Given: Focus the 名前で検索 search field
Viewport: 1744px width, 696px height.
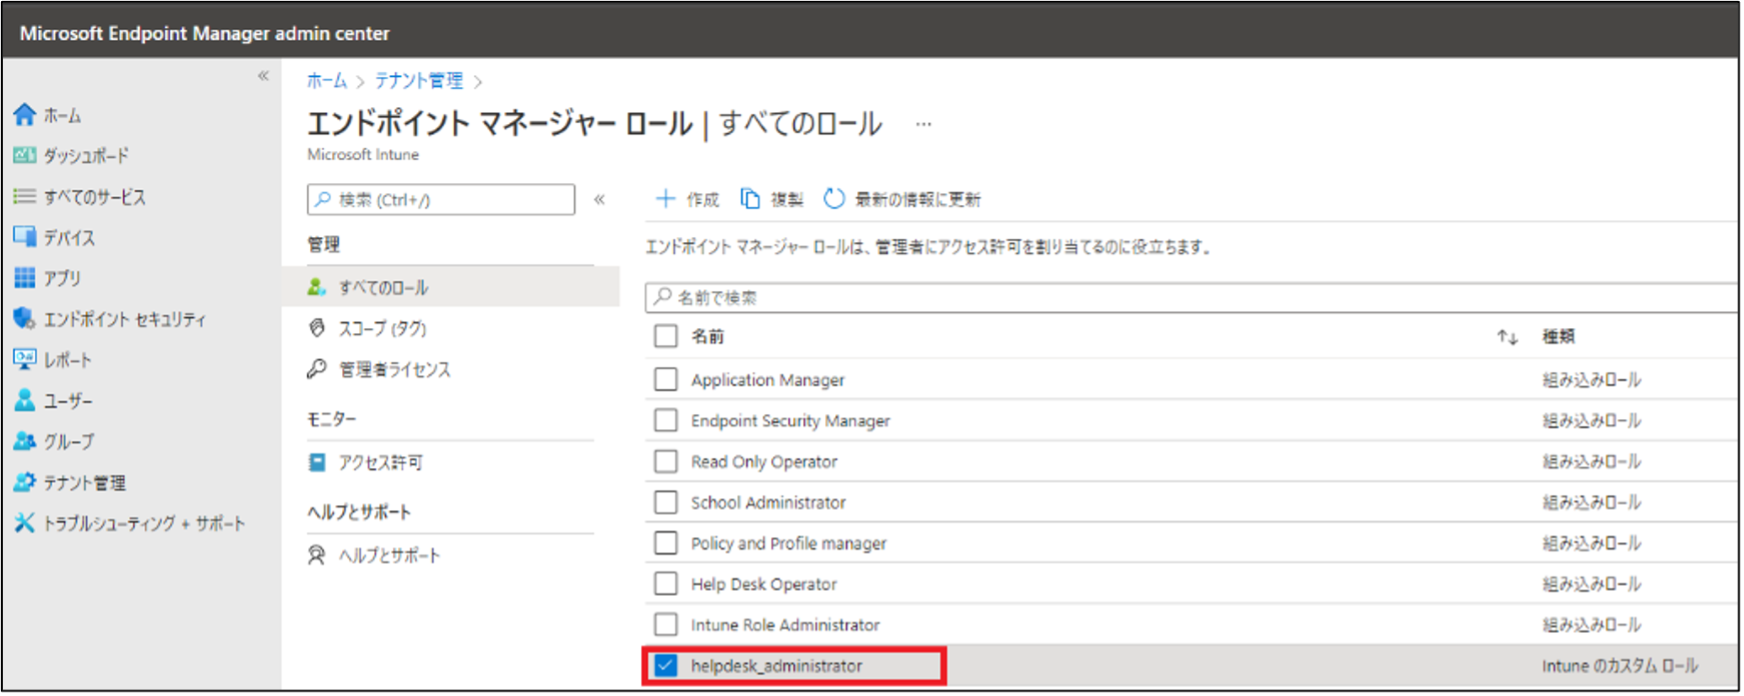Looking at the screenshot, I should pyautogui.click(x=1191, y=297).
